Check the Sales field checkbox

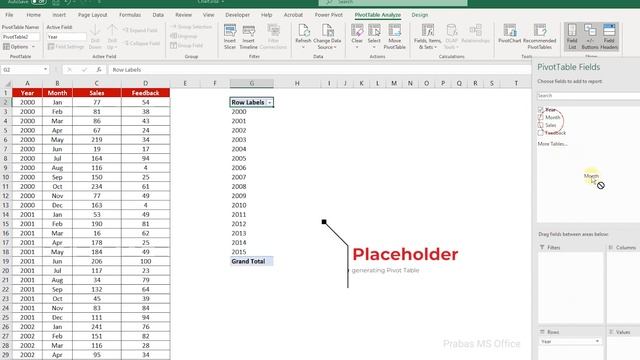click(540, 125)
